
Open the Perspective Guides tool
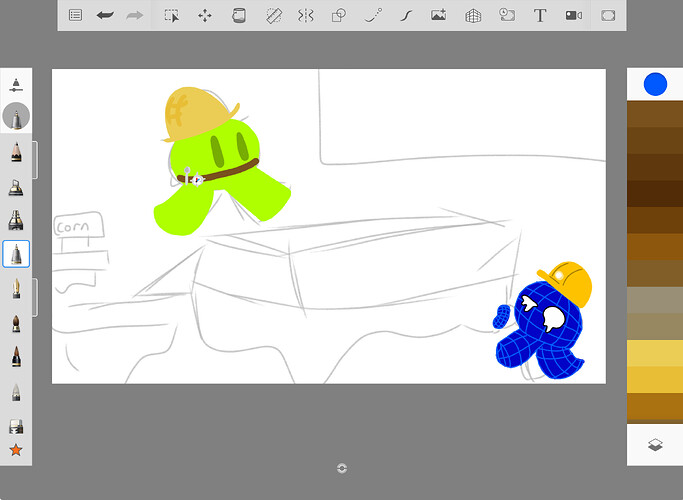[x=473, y=15]
